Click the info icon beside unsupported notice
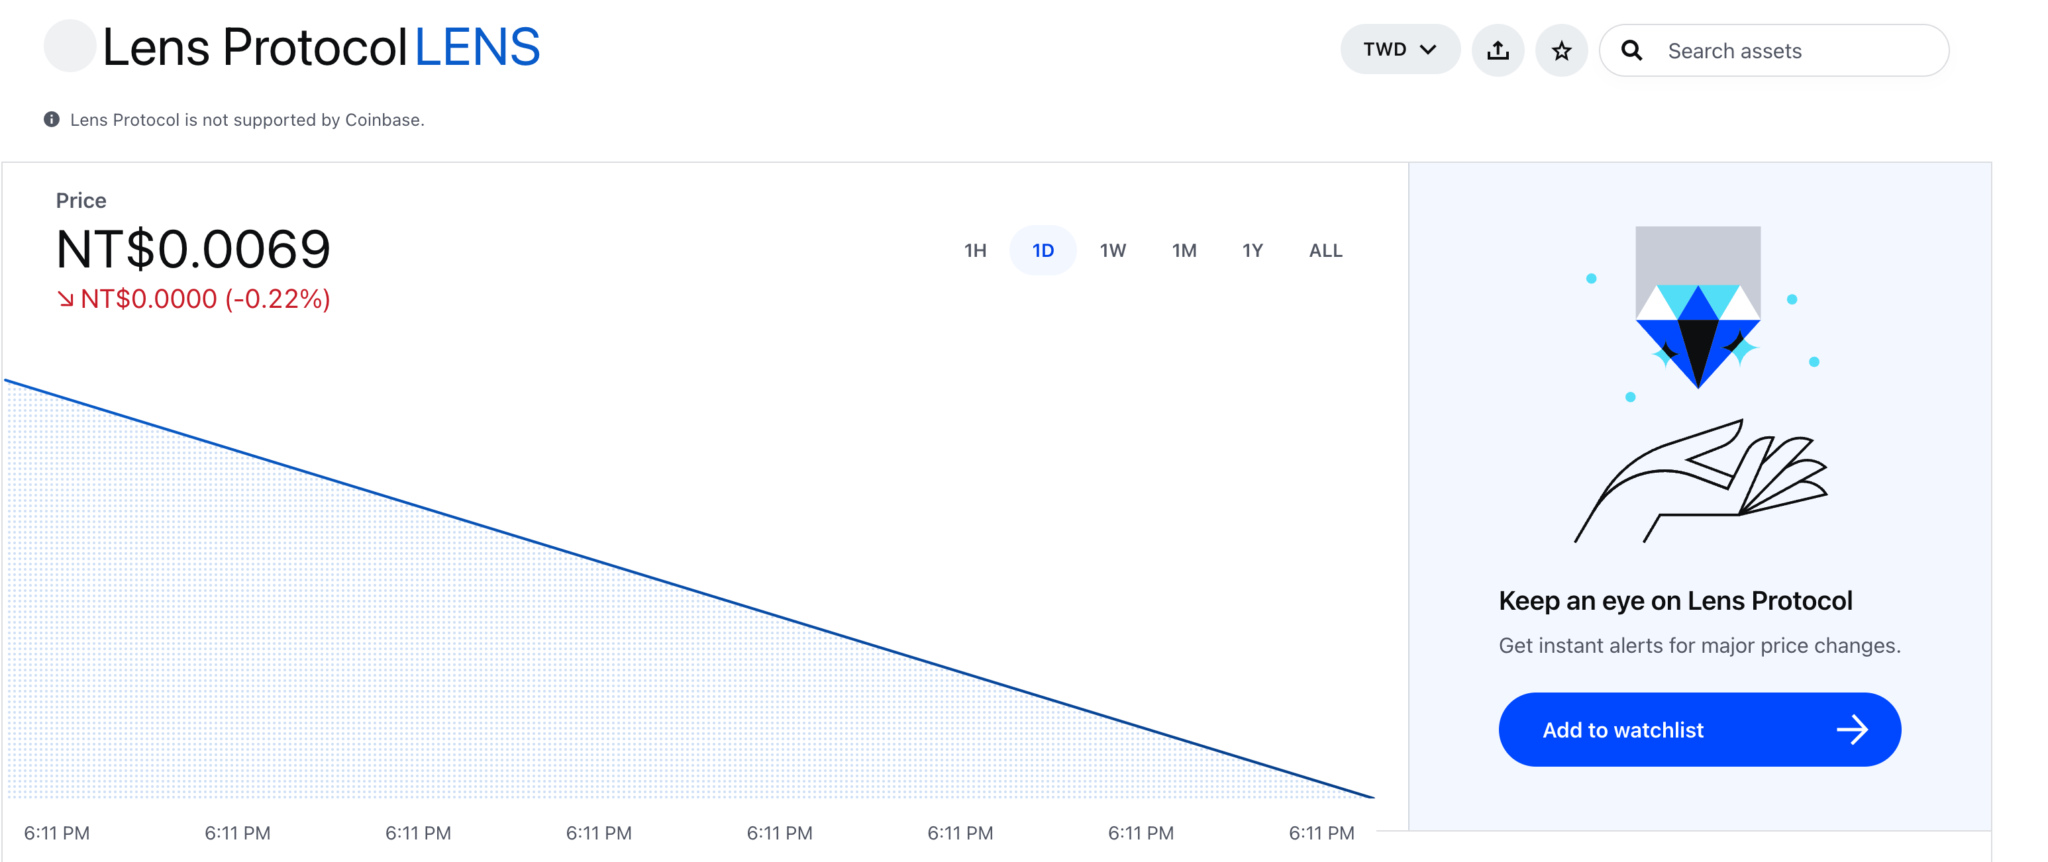This screenshot has height=862, width=2048. pos(51,119)
